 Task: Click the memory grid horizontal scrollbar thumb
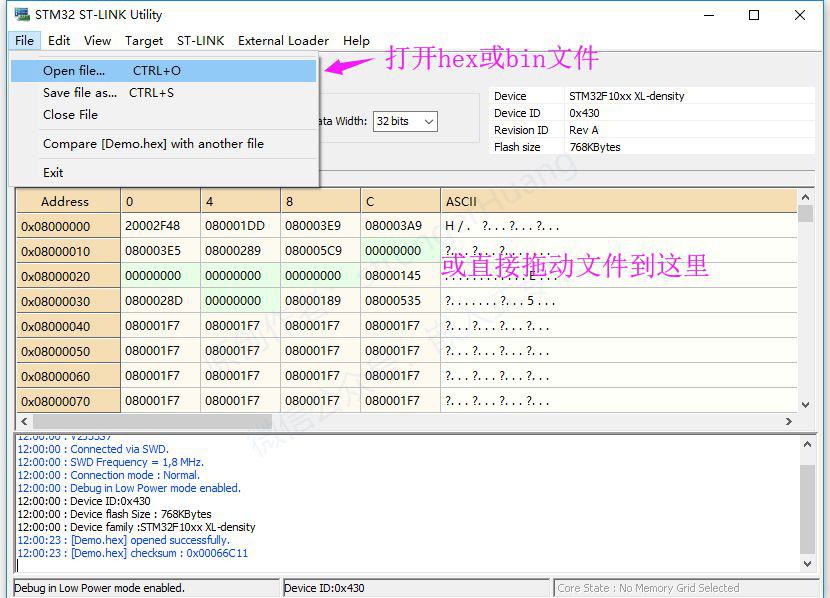(152, 422)
